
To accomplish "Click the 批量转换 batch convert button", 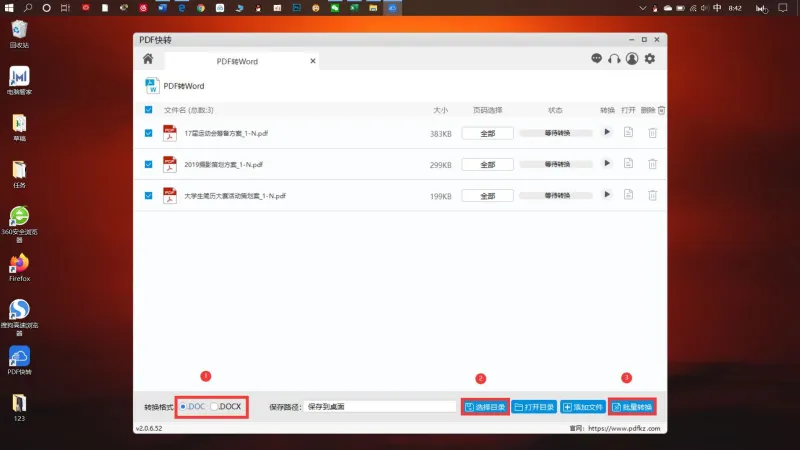I will point(632,407).
